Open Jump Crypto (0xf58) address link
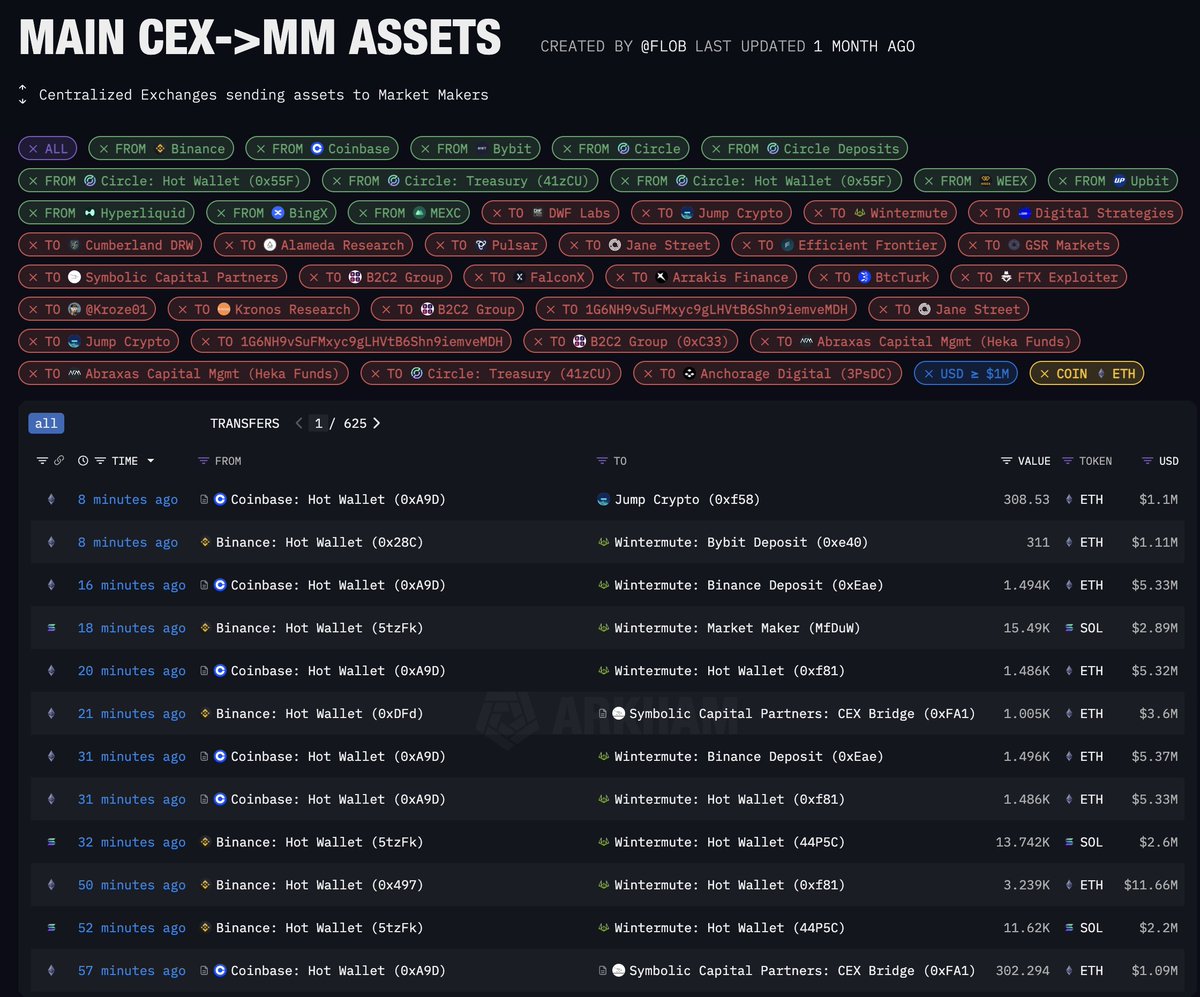The height and width of the screenshot is (997, 1200). (689, 499)
